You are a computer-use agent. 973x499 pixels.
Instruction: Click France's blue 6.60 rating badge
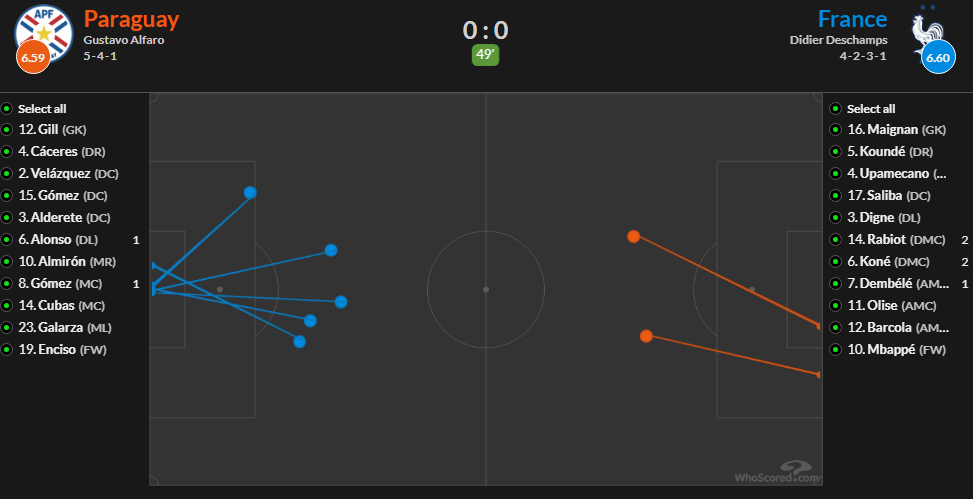(x=938, y=57)
